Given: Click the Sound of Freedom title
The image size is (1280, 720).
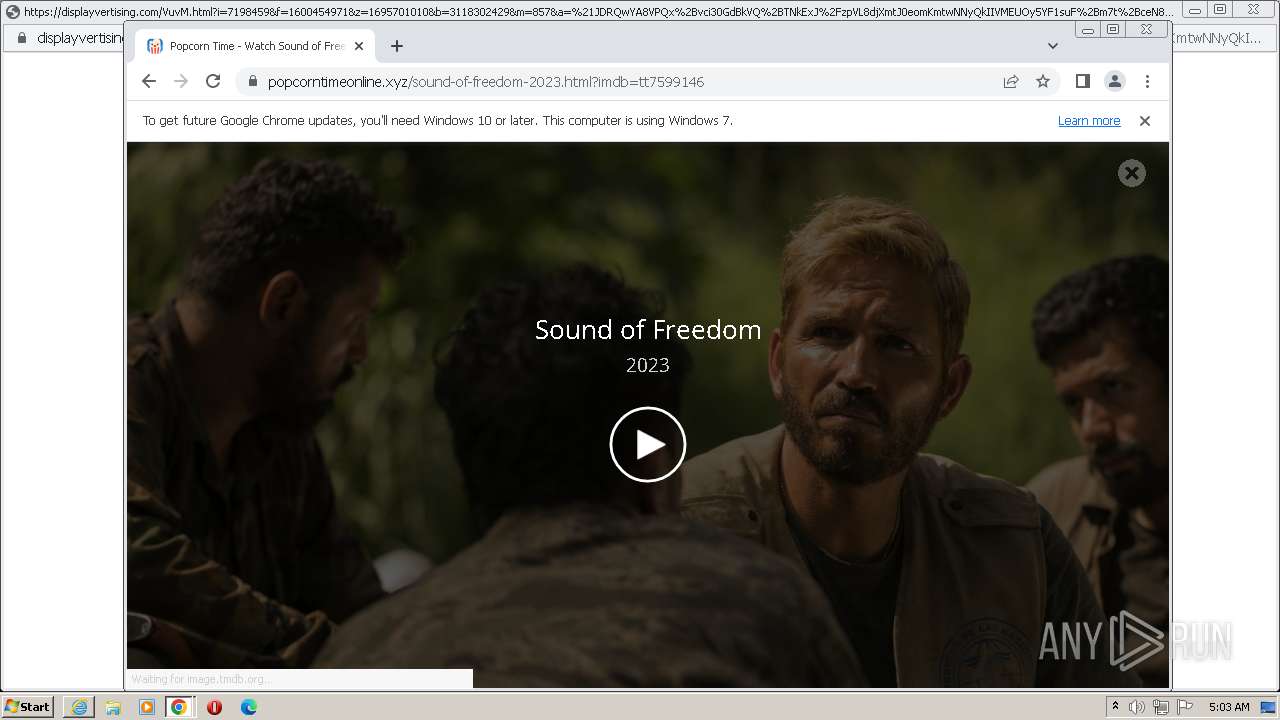Looking at the screenshot, I should (x=648, y=330).
